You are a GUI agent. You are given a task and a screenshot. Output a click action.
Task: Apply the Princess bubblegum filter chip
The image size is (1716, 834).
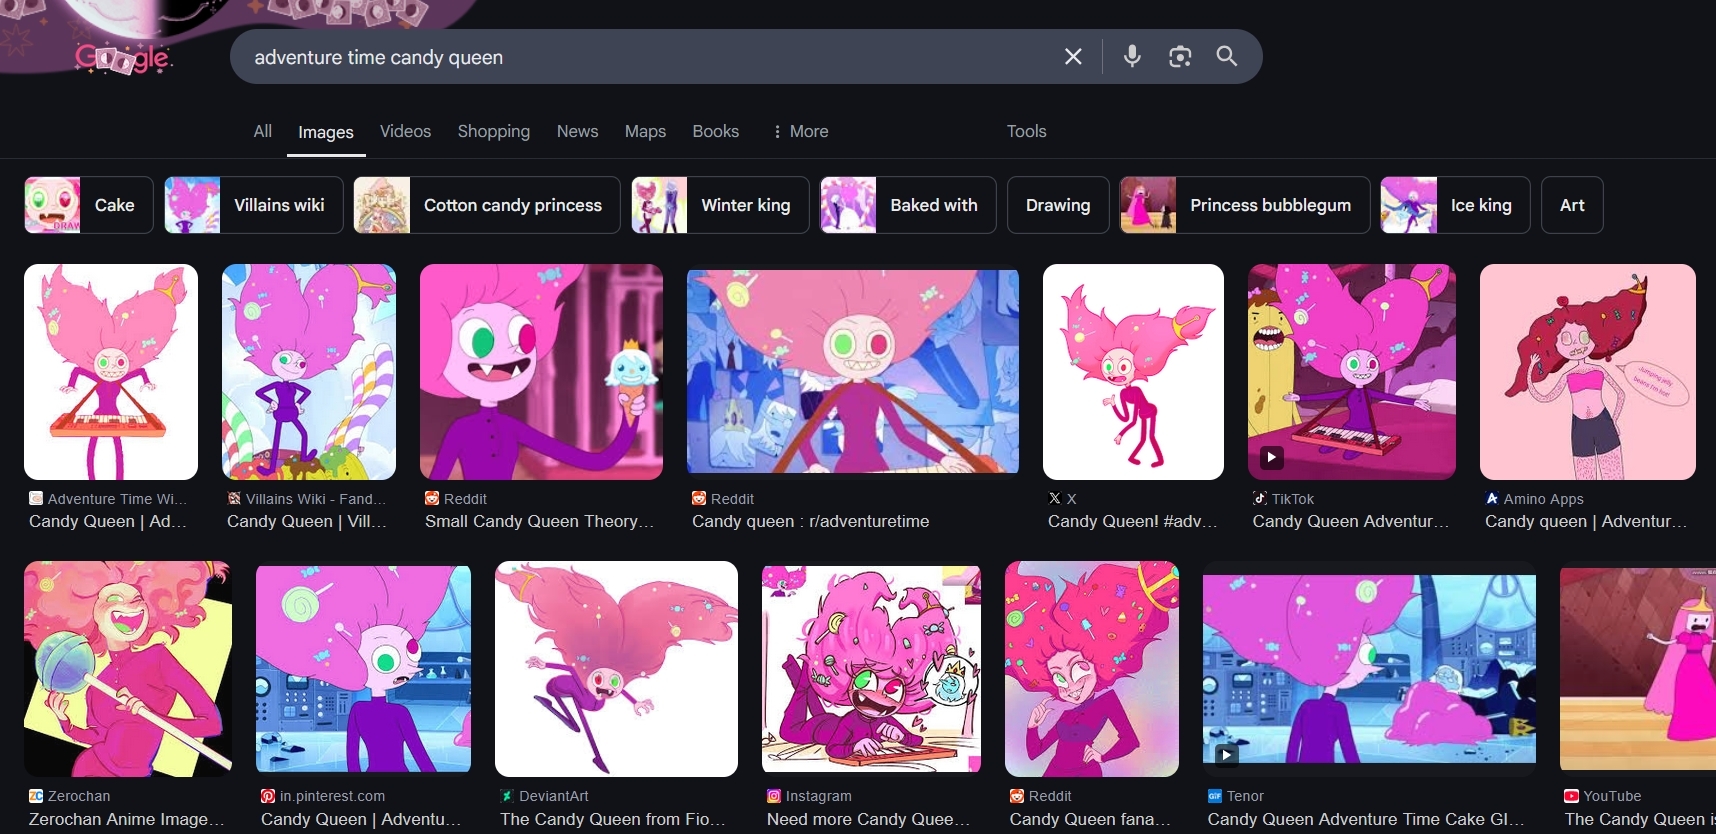coord(1245,205)
